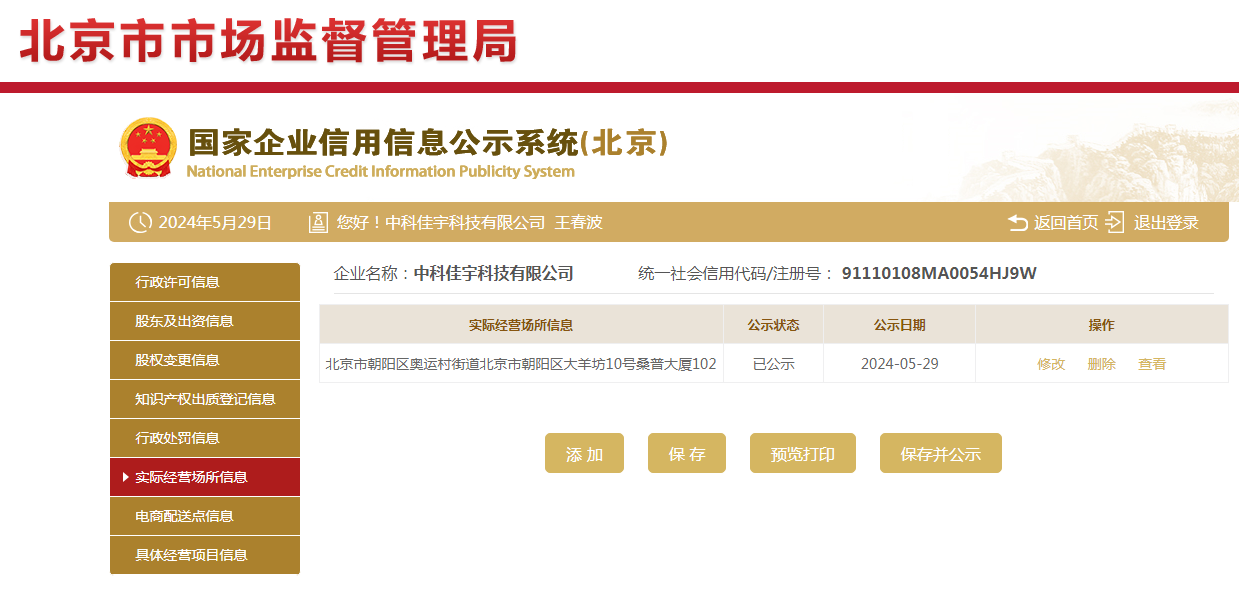Open 行政处罚信息 in the sidebar
The width and height of the screenshot is (1239, 607).
coord(205,438)
